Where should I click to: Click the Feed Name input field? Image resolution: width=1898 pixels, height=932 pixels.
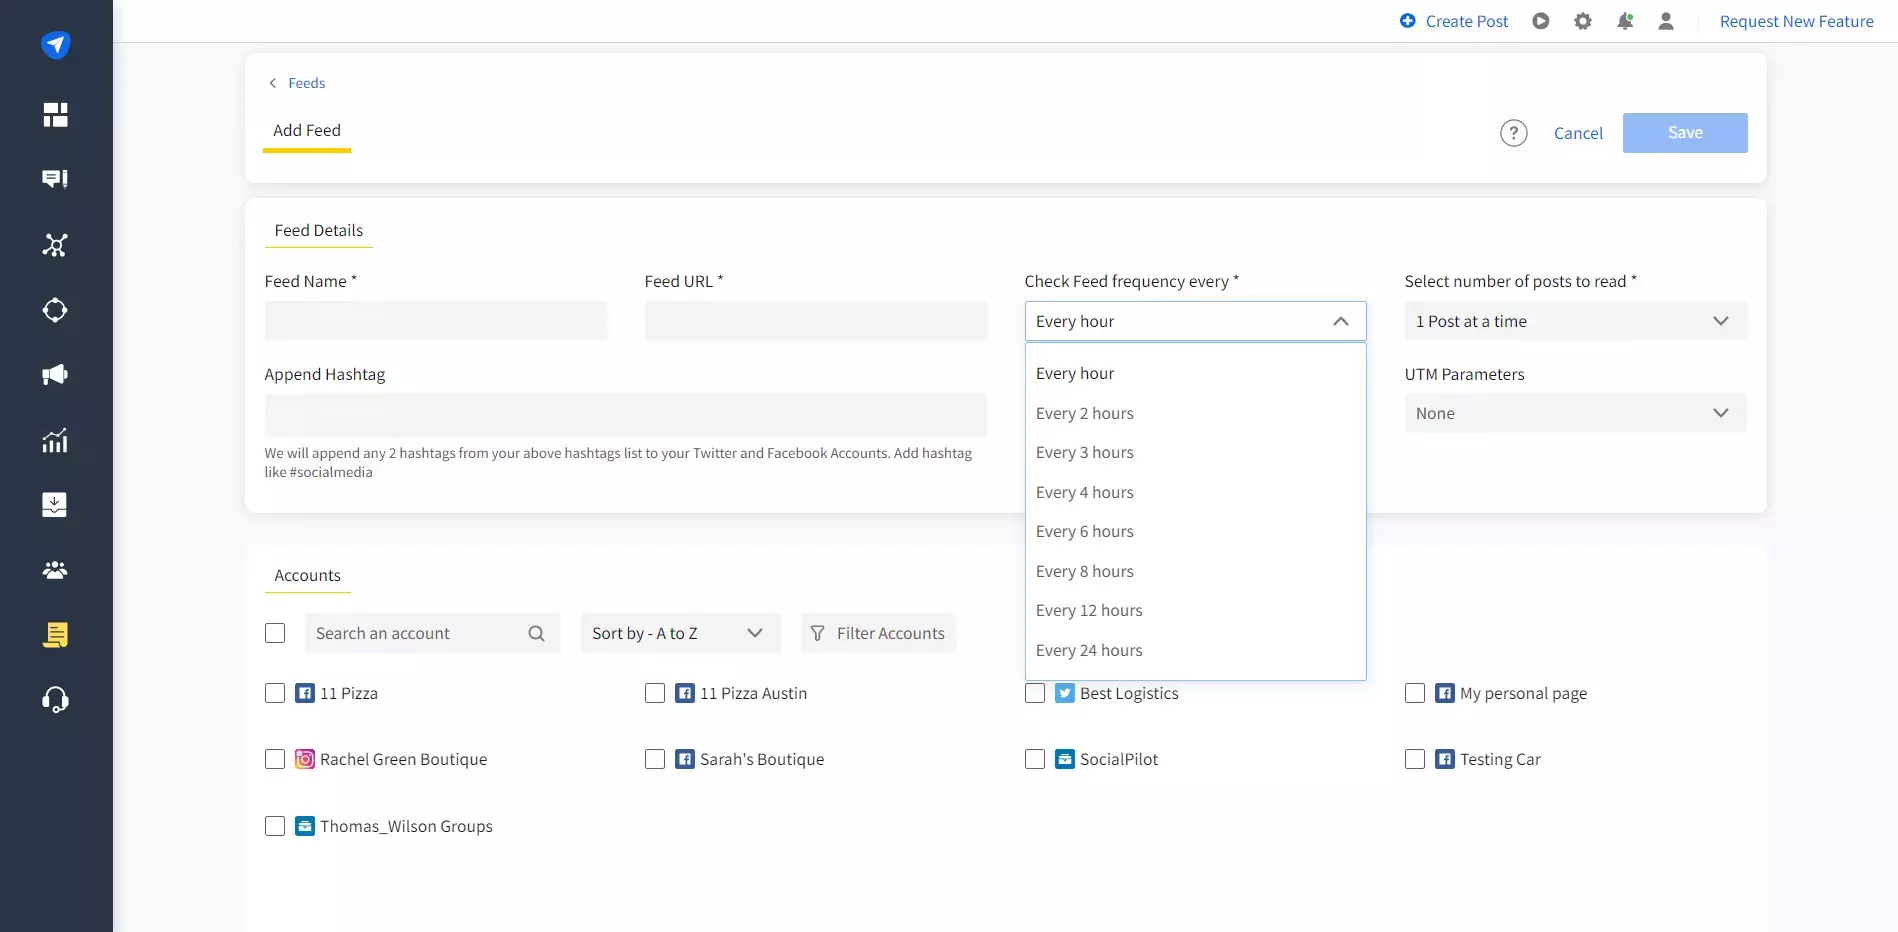click(436, 321)
